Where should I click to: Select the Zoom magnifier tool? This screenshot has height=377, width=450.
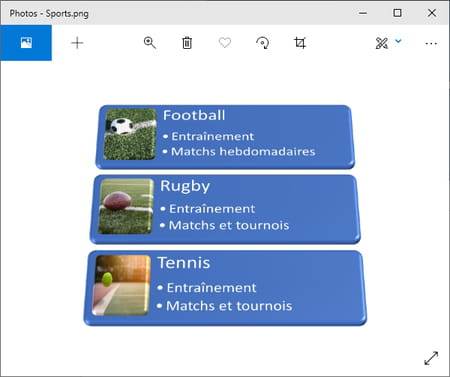click(x=150, y=43)
